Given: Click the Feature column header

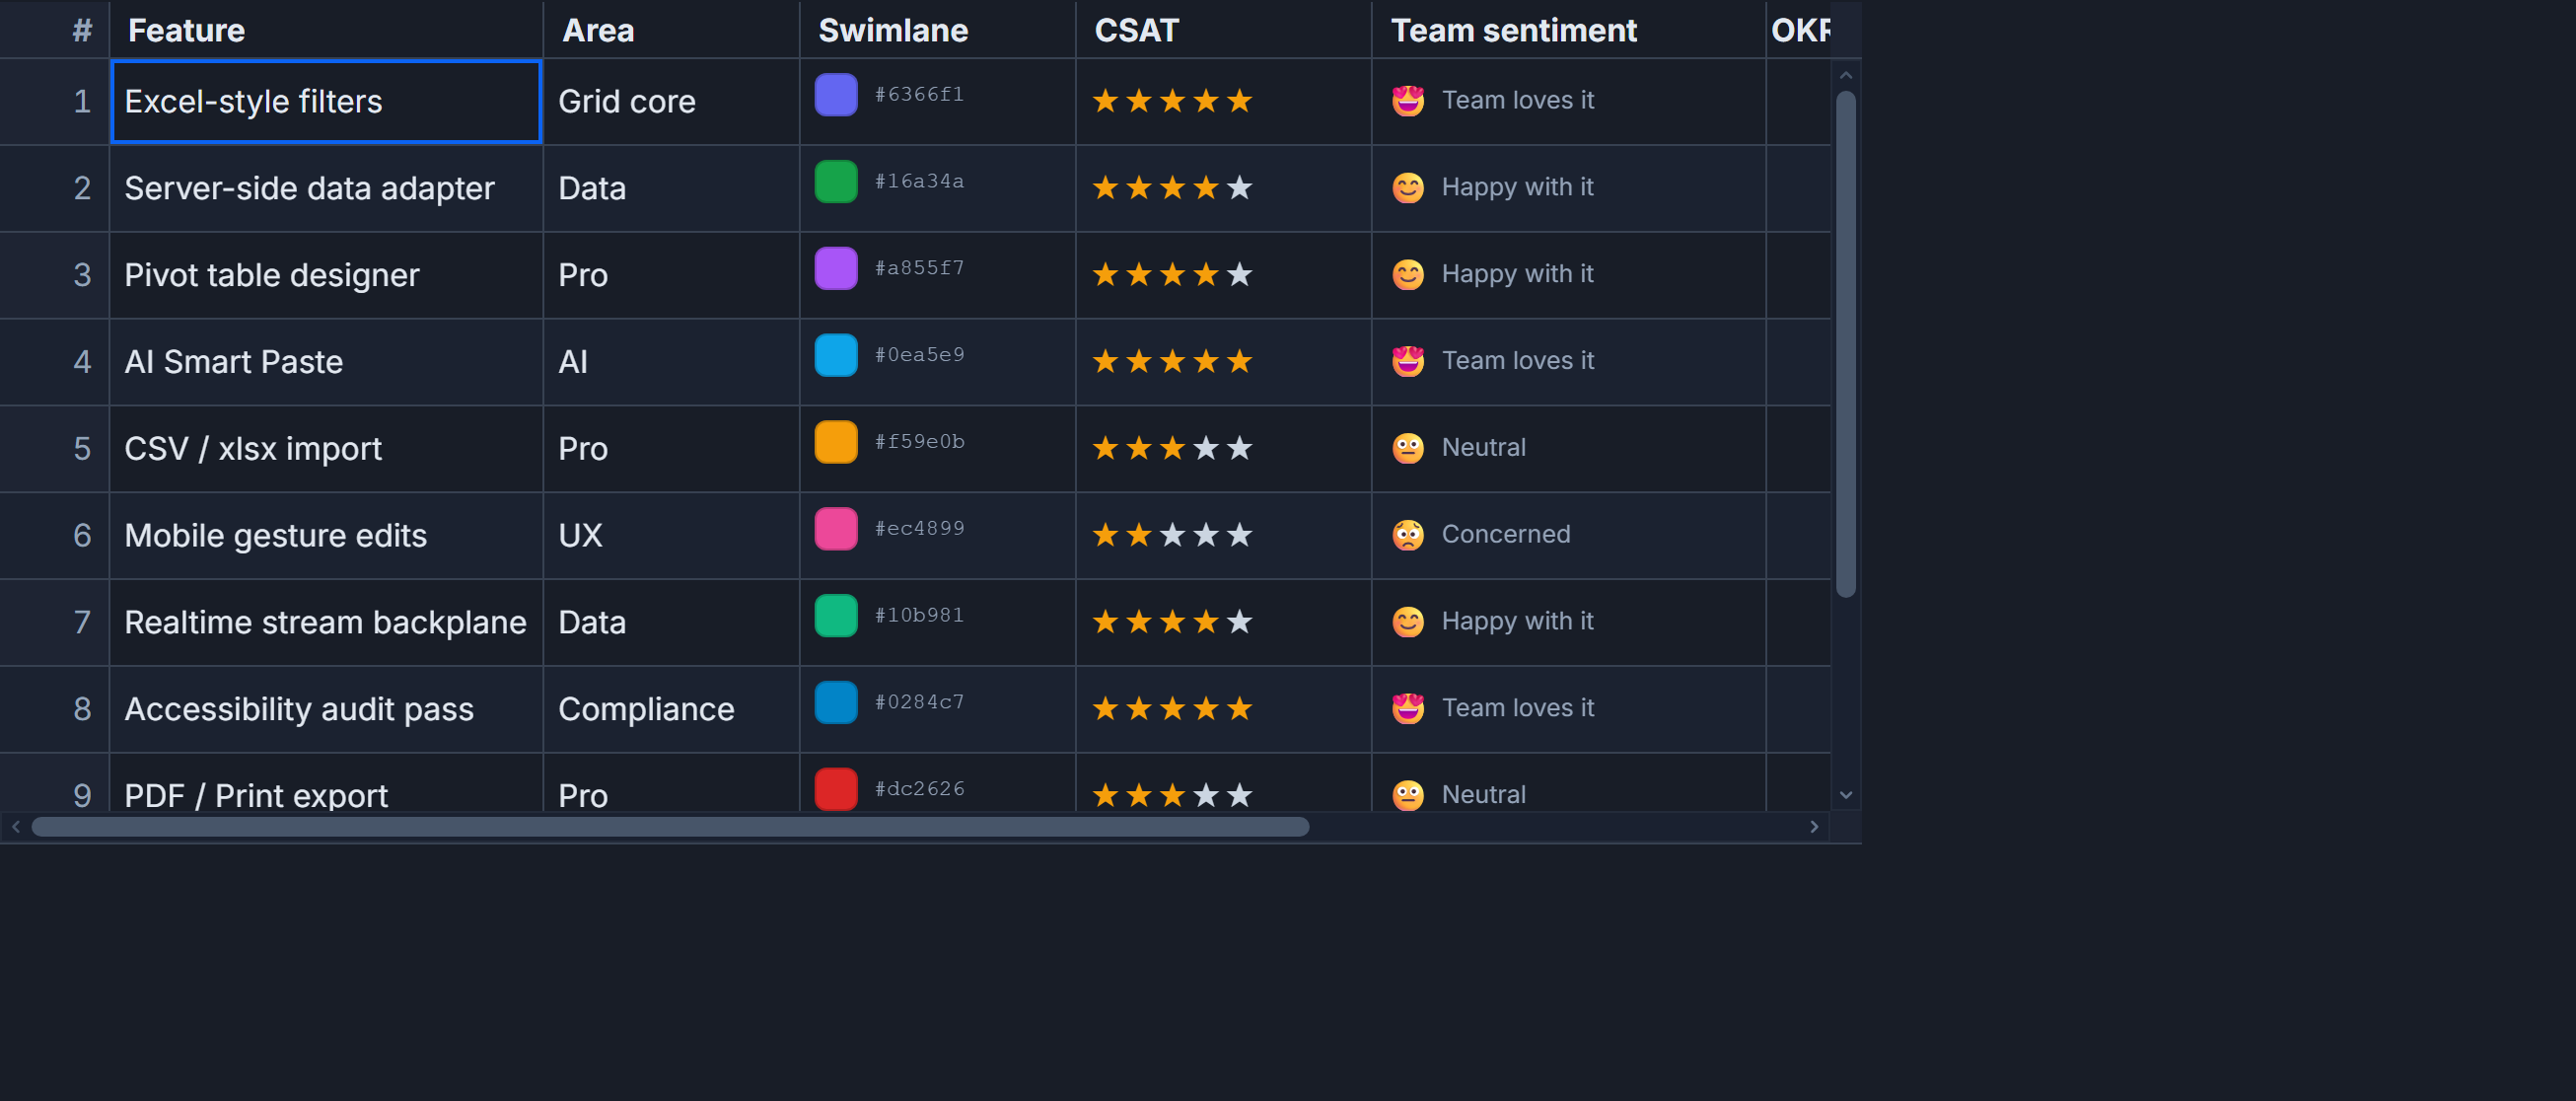Looking at the screenshot, I should (326, 30).
